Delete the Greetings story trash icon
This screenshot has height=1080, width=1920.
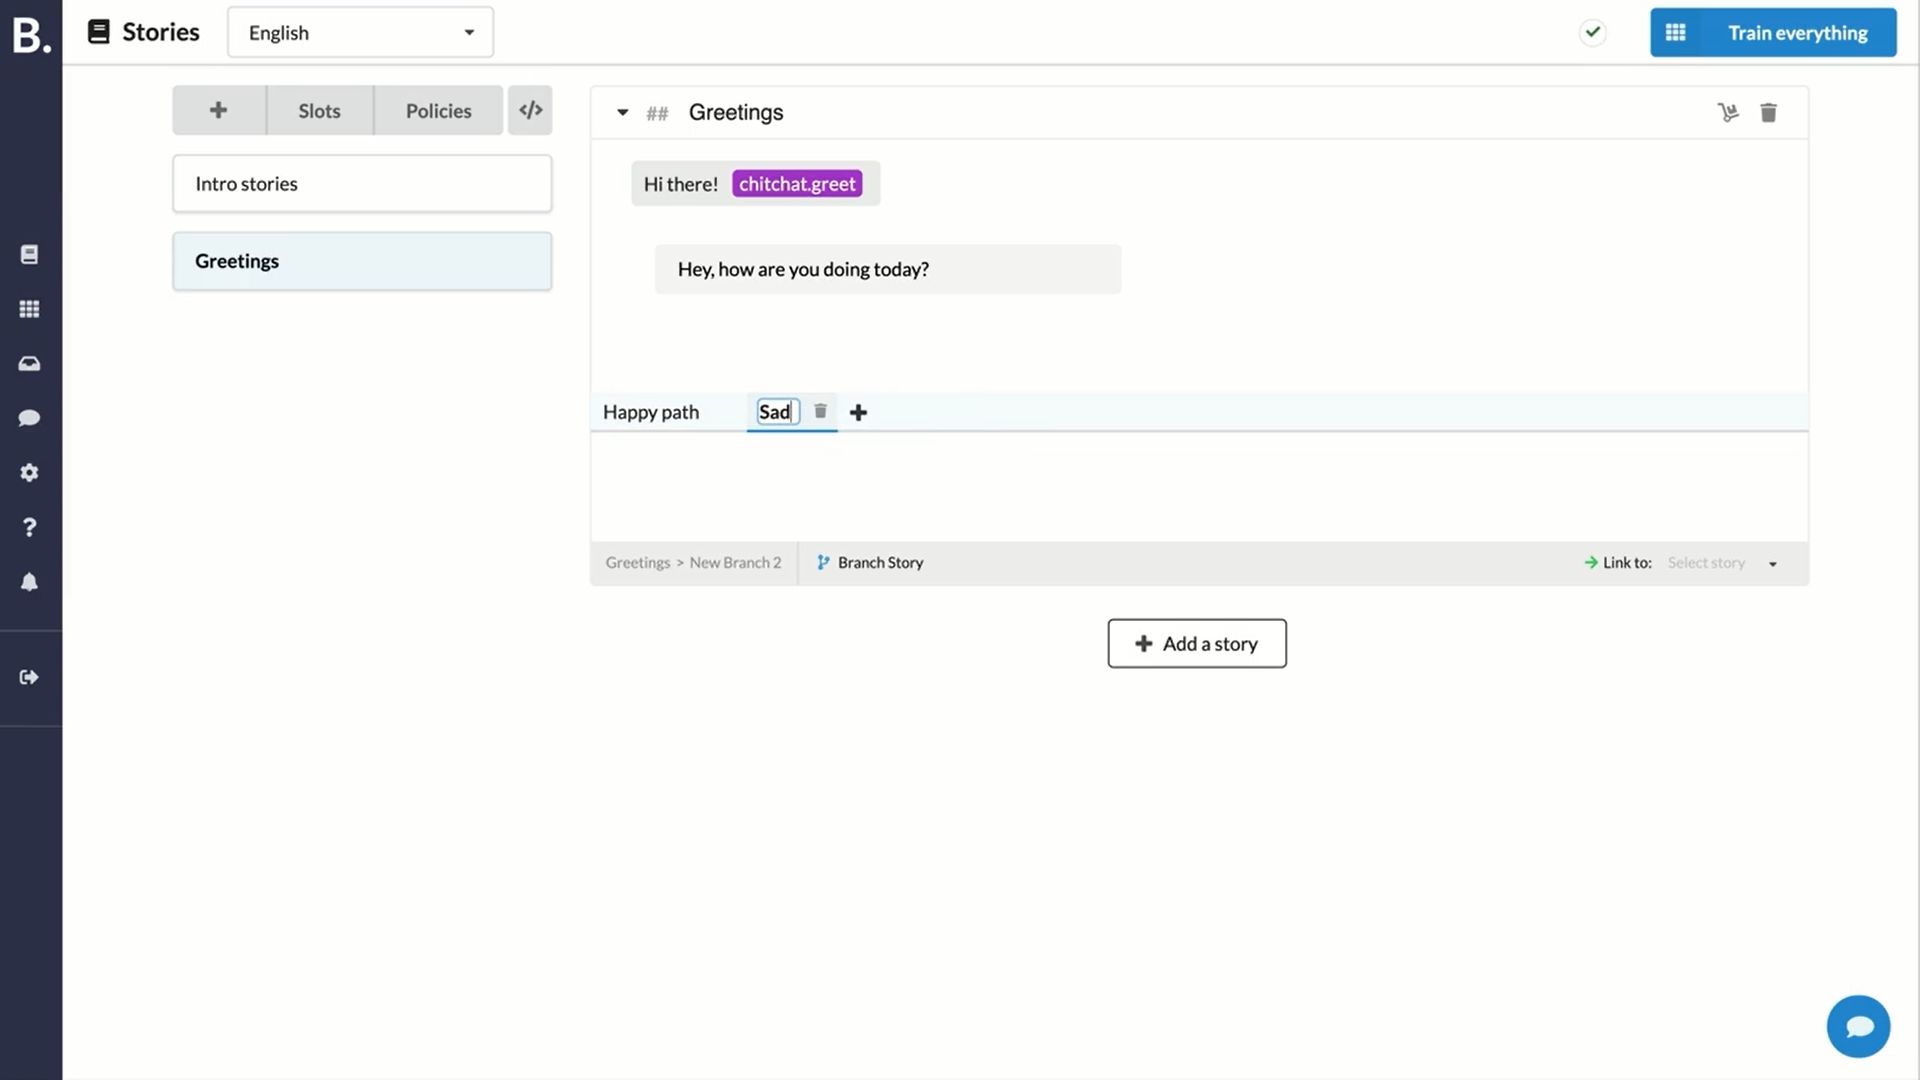point(1768,113)
